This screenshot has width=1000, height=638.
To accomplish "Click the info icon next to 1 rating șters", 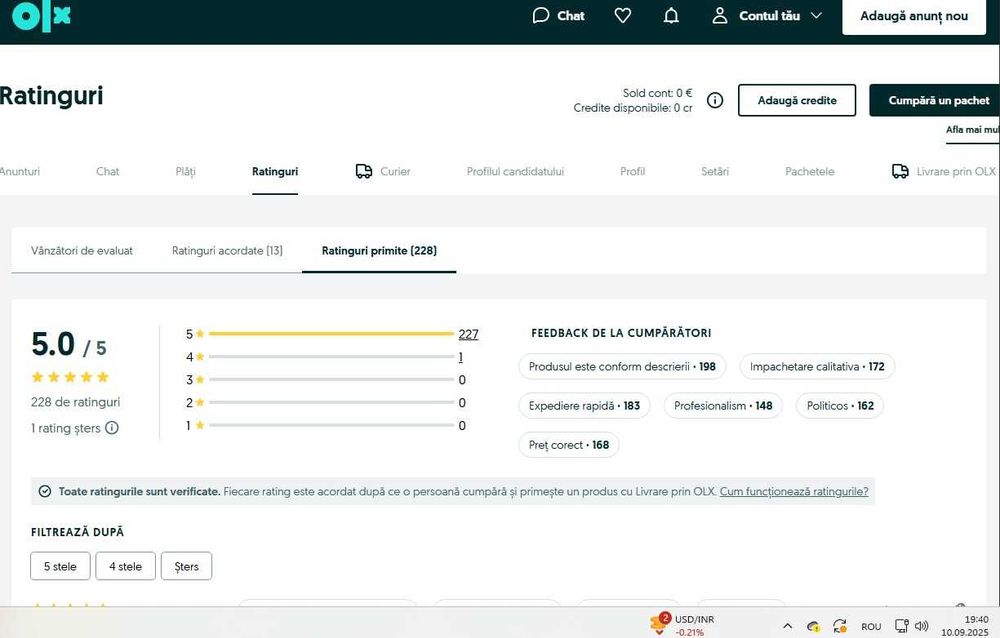I will click(112, 427).
